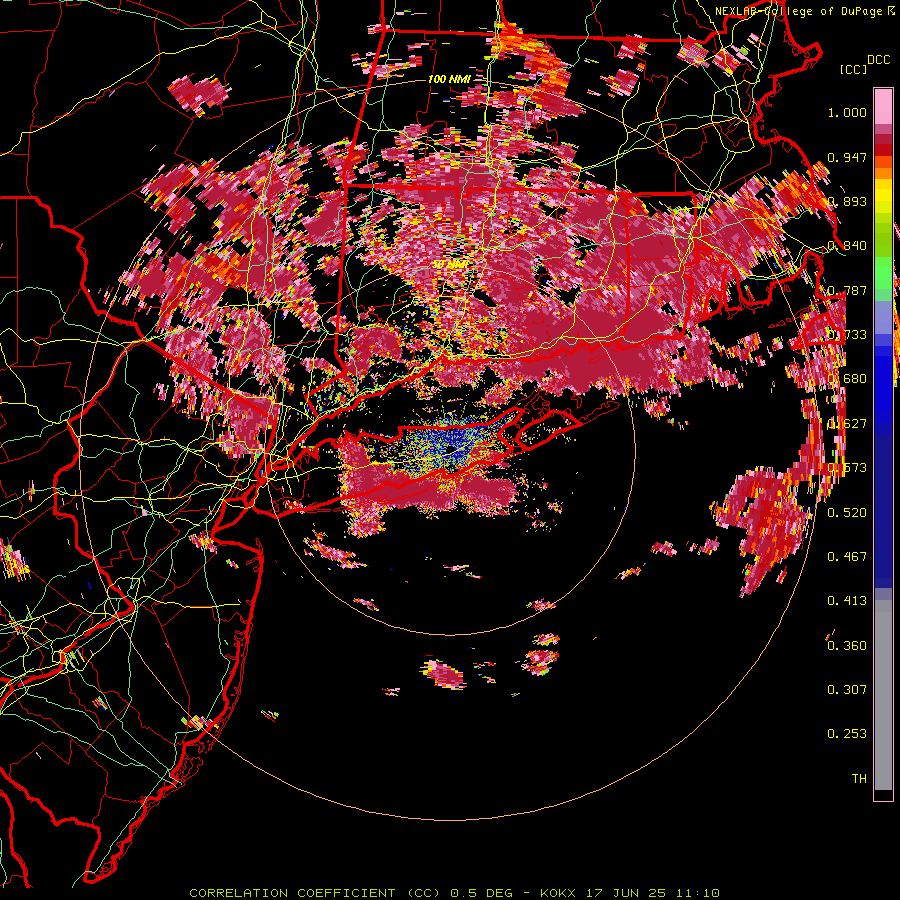Click the 1.000 scale value
The width and height of the screenshot is (900, 900).
coord(847,112)
